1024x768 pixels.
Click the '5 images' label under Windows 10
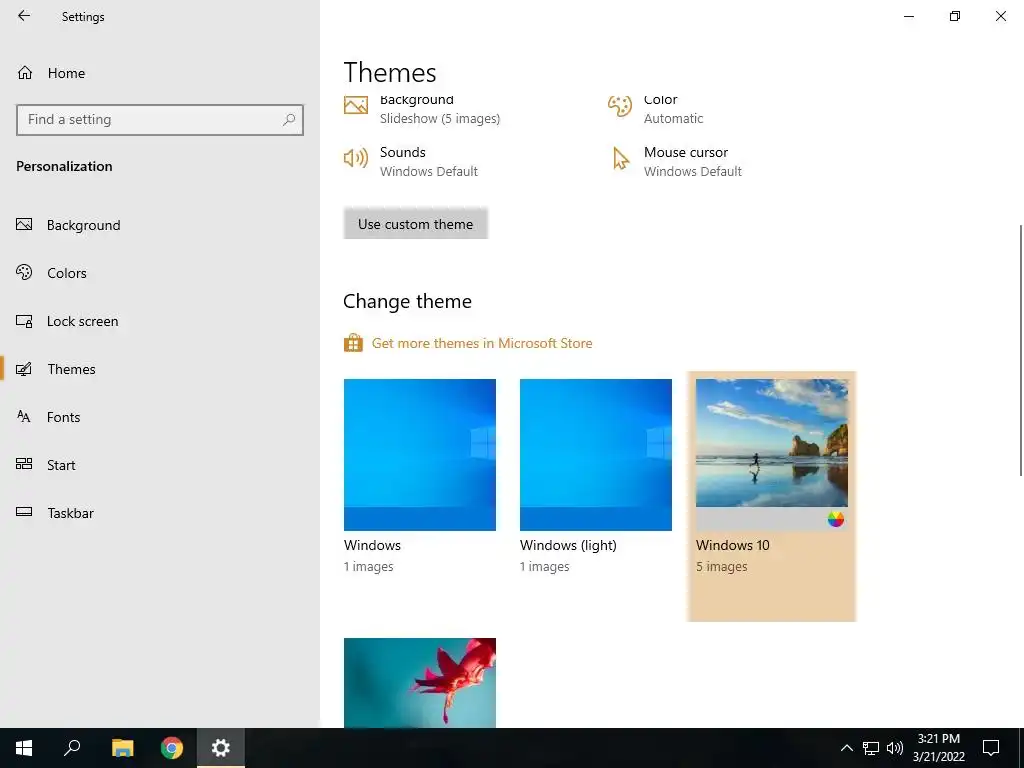[721, 567]
